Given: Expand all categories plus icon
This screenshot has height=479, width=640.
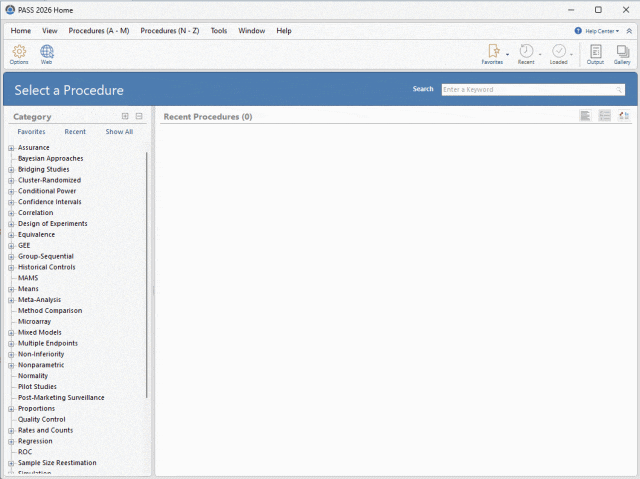Looking at the screenshot, I should pos(125,116).
